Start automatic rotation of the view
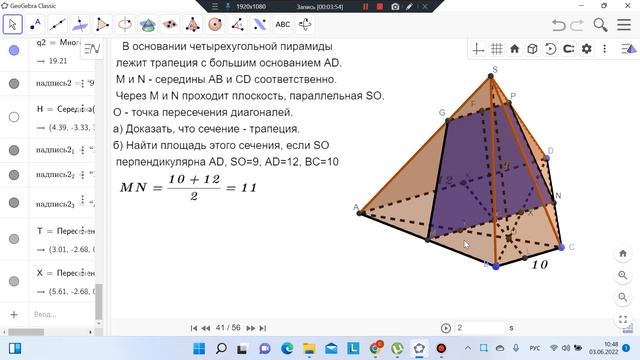The height and width of the screenshot is (360, 640). pos(550,49)
